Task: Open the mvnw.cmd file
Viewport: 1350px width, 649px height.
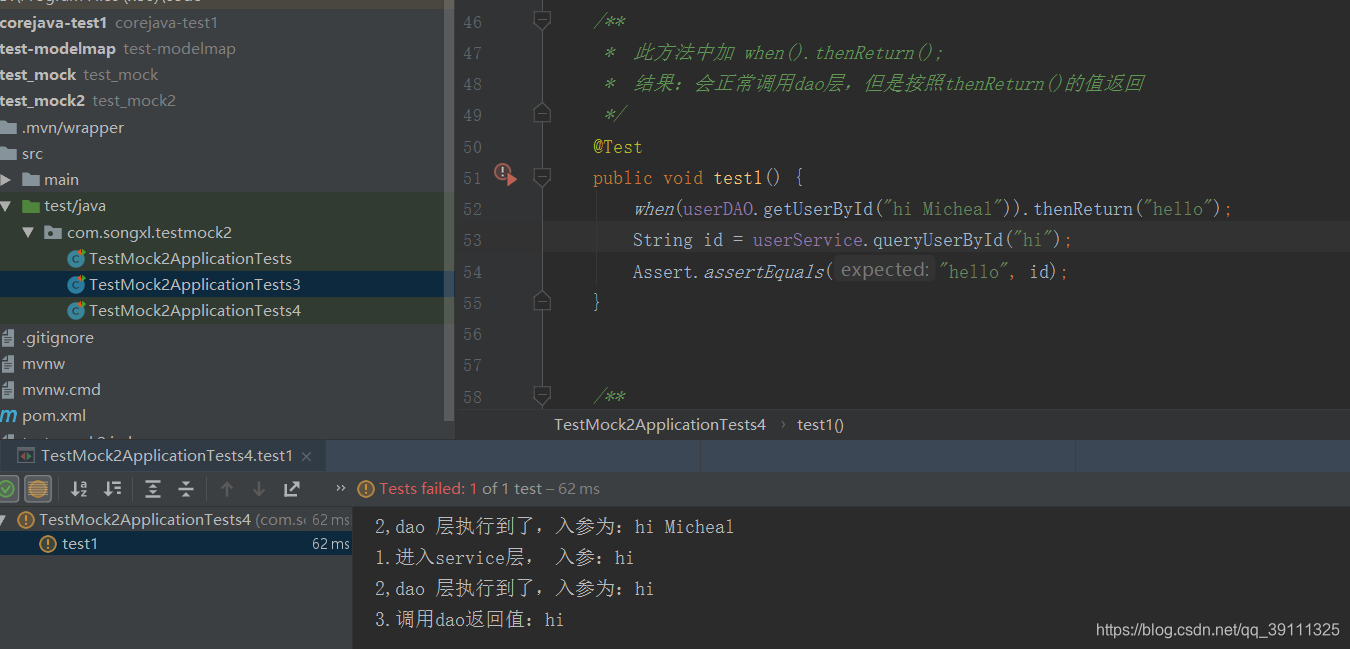Action: point(61,390)
